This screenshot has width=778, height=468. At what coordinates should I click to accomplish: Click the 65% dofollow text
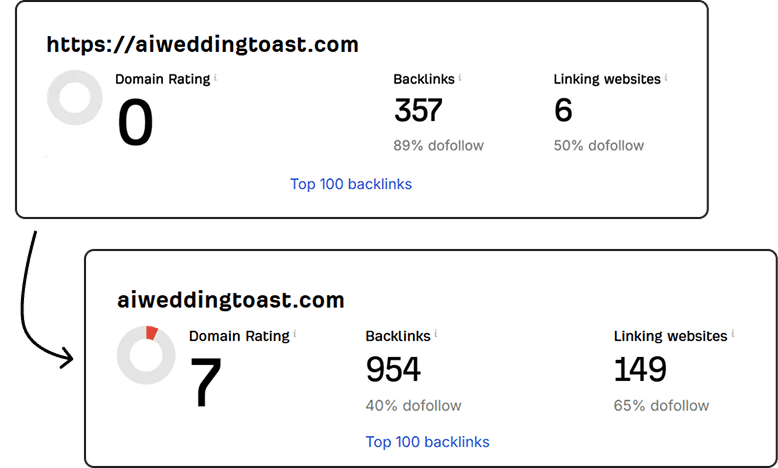(661, 406)
